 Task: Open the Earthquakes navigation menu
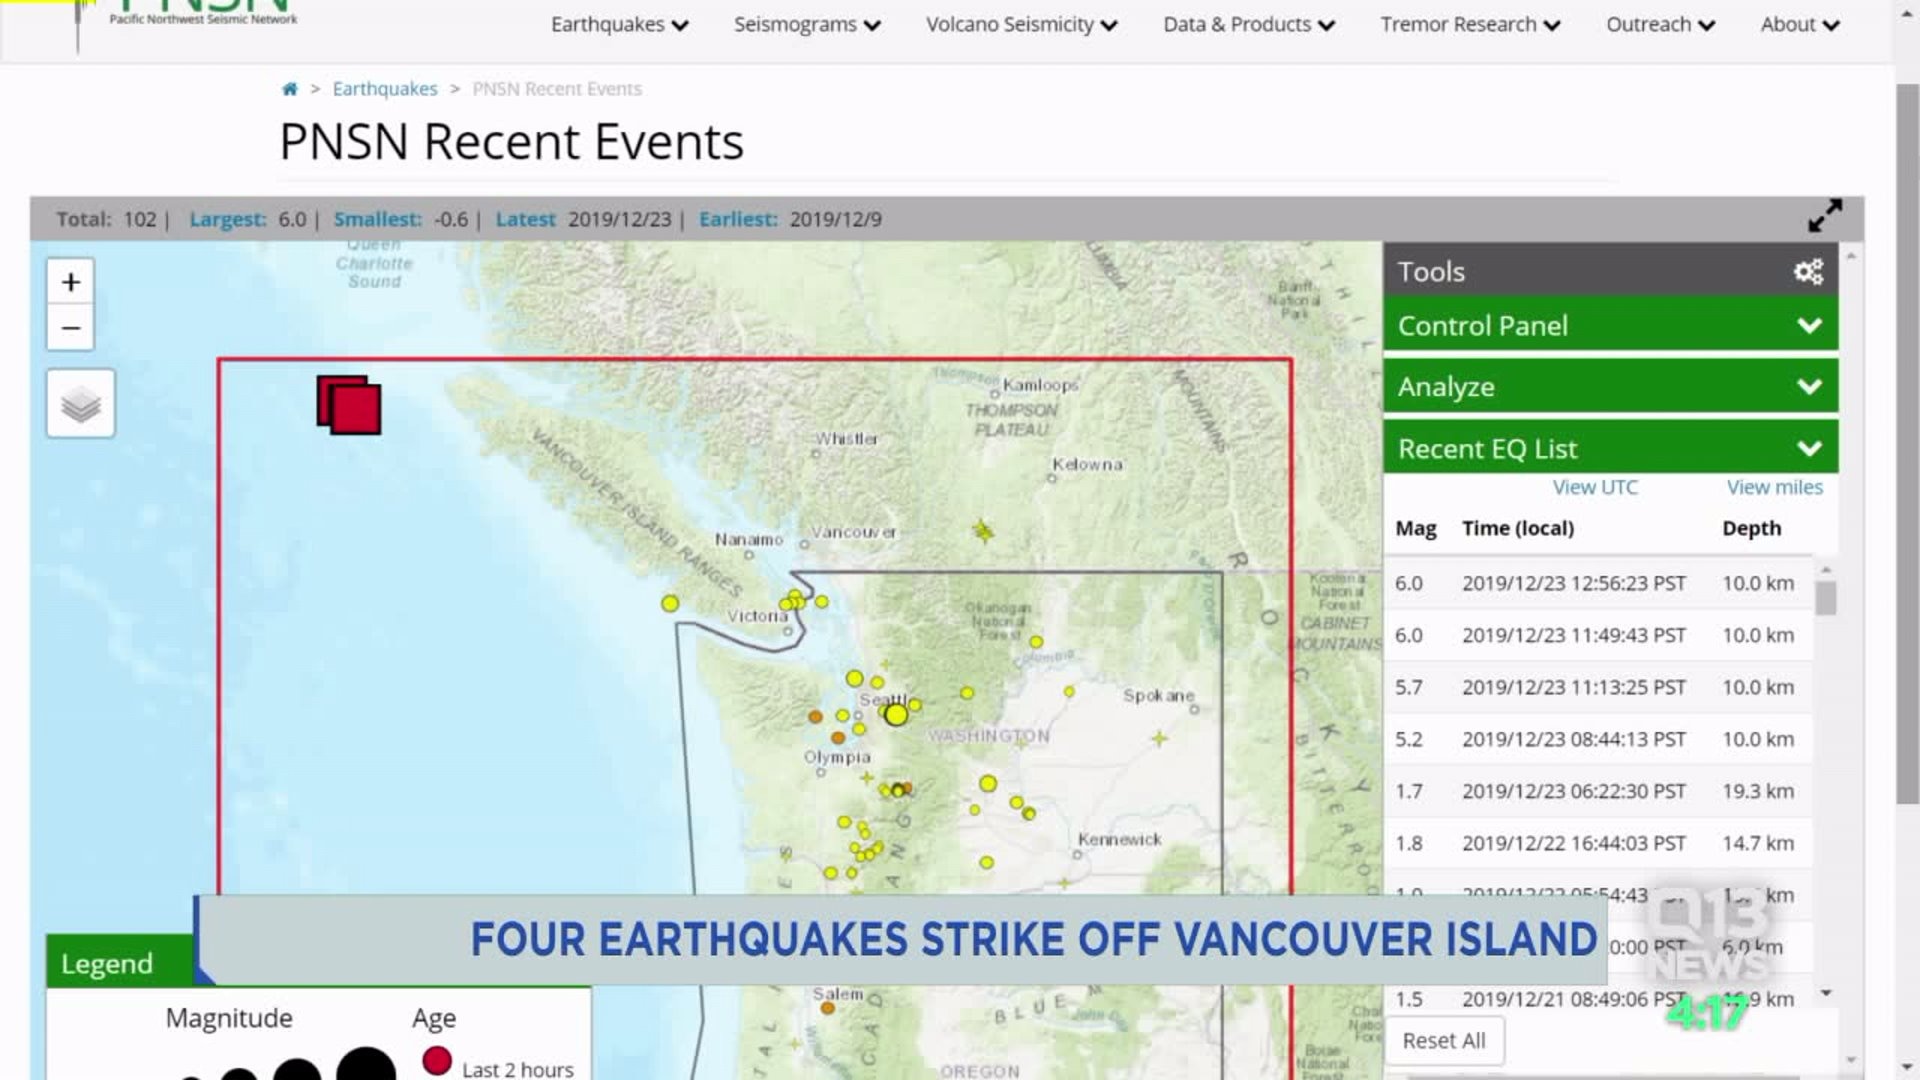pyautogui.click(x=619, y=25)
